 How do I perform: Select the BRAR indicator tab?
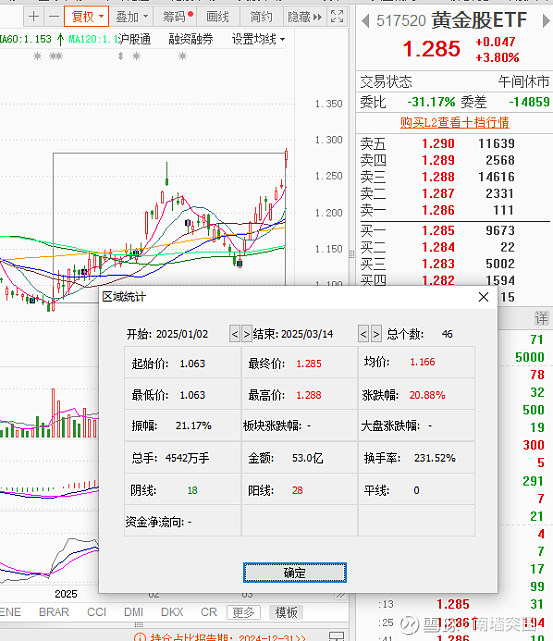(54, 612)
